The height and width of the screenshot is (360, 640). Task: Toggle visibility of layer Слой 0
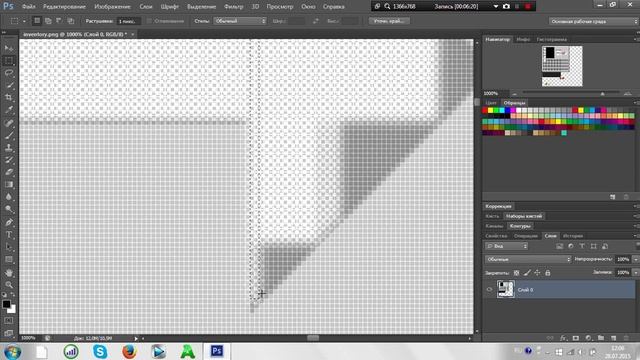click(x=489, y=290)
